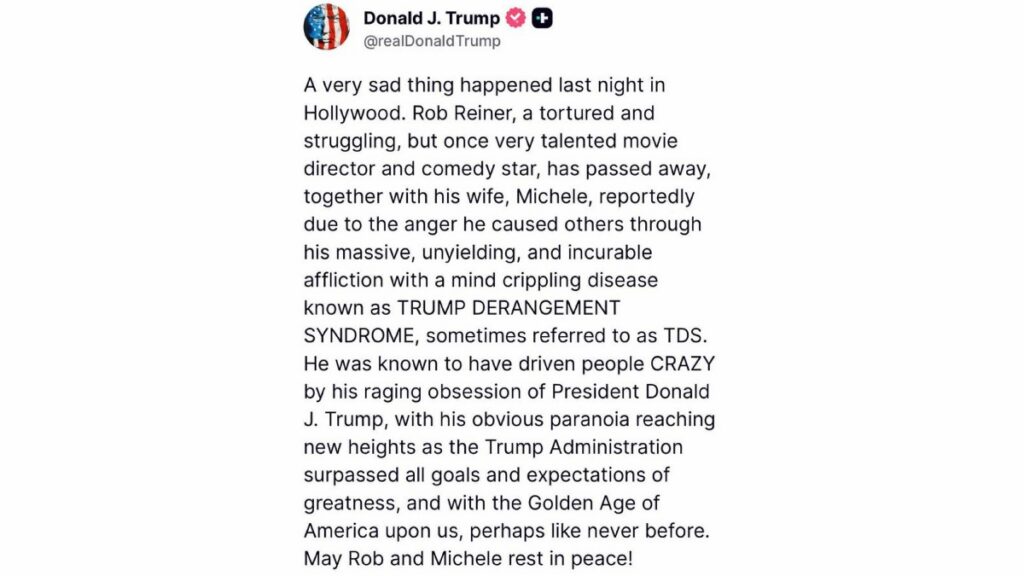Image resolution: width=1024 pixels, height=576 pixels.
Task: Click the display name Donald J. Trump
Action: (430, 18)
